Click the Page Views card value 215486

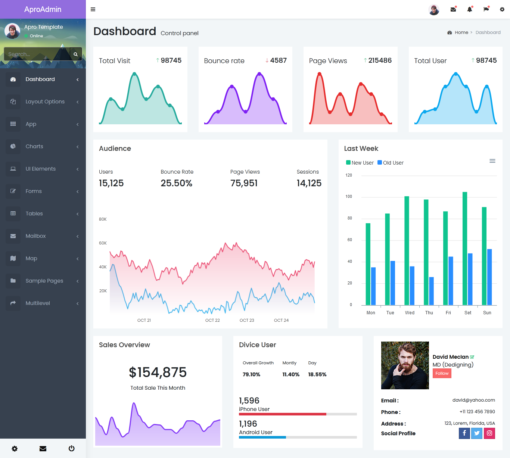click(380, 60)
